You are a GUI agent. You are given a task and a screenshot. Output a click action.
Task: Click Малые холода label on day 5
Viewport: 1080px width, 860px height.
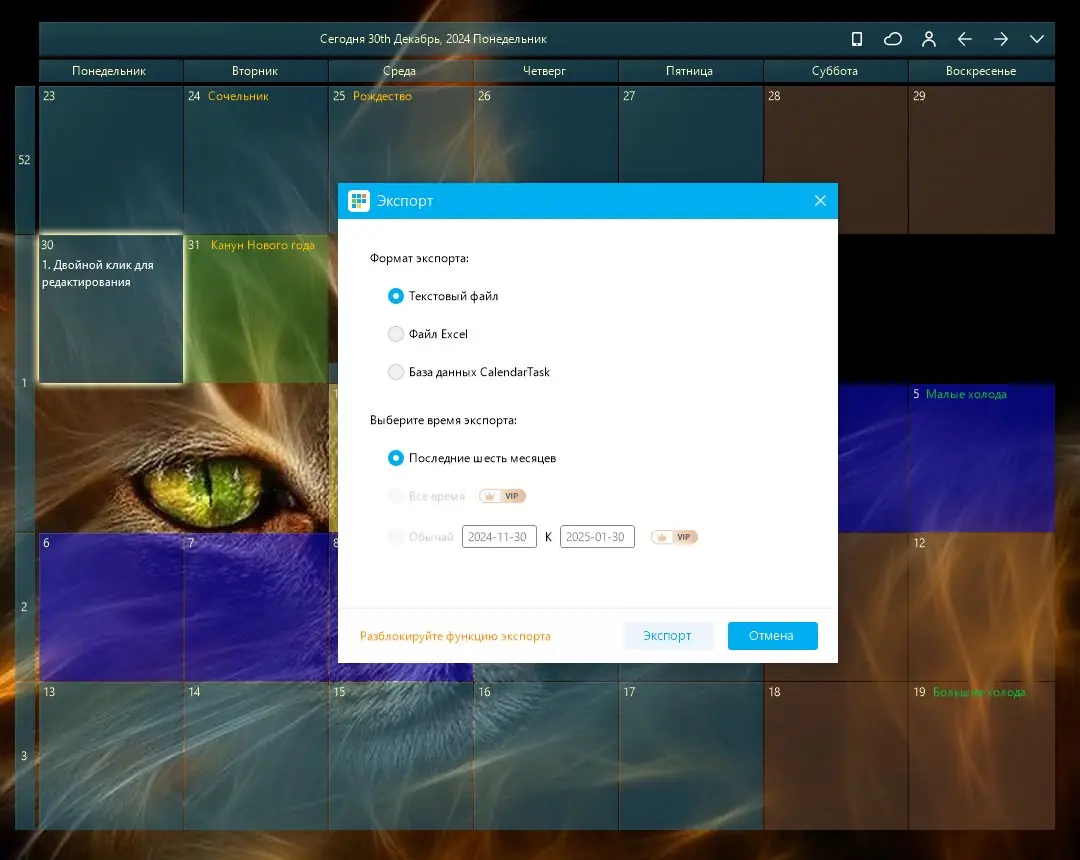click(x=966, y=395)
